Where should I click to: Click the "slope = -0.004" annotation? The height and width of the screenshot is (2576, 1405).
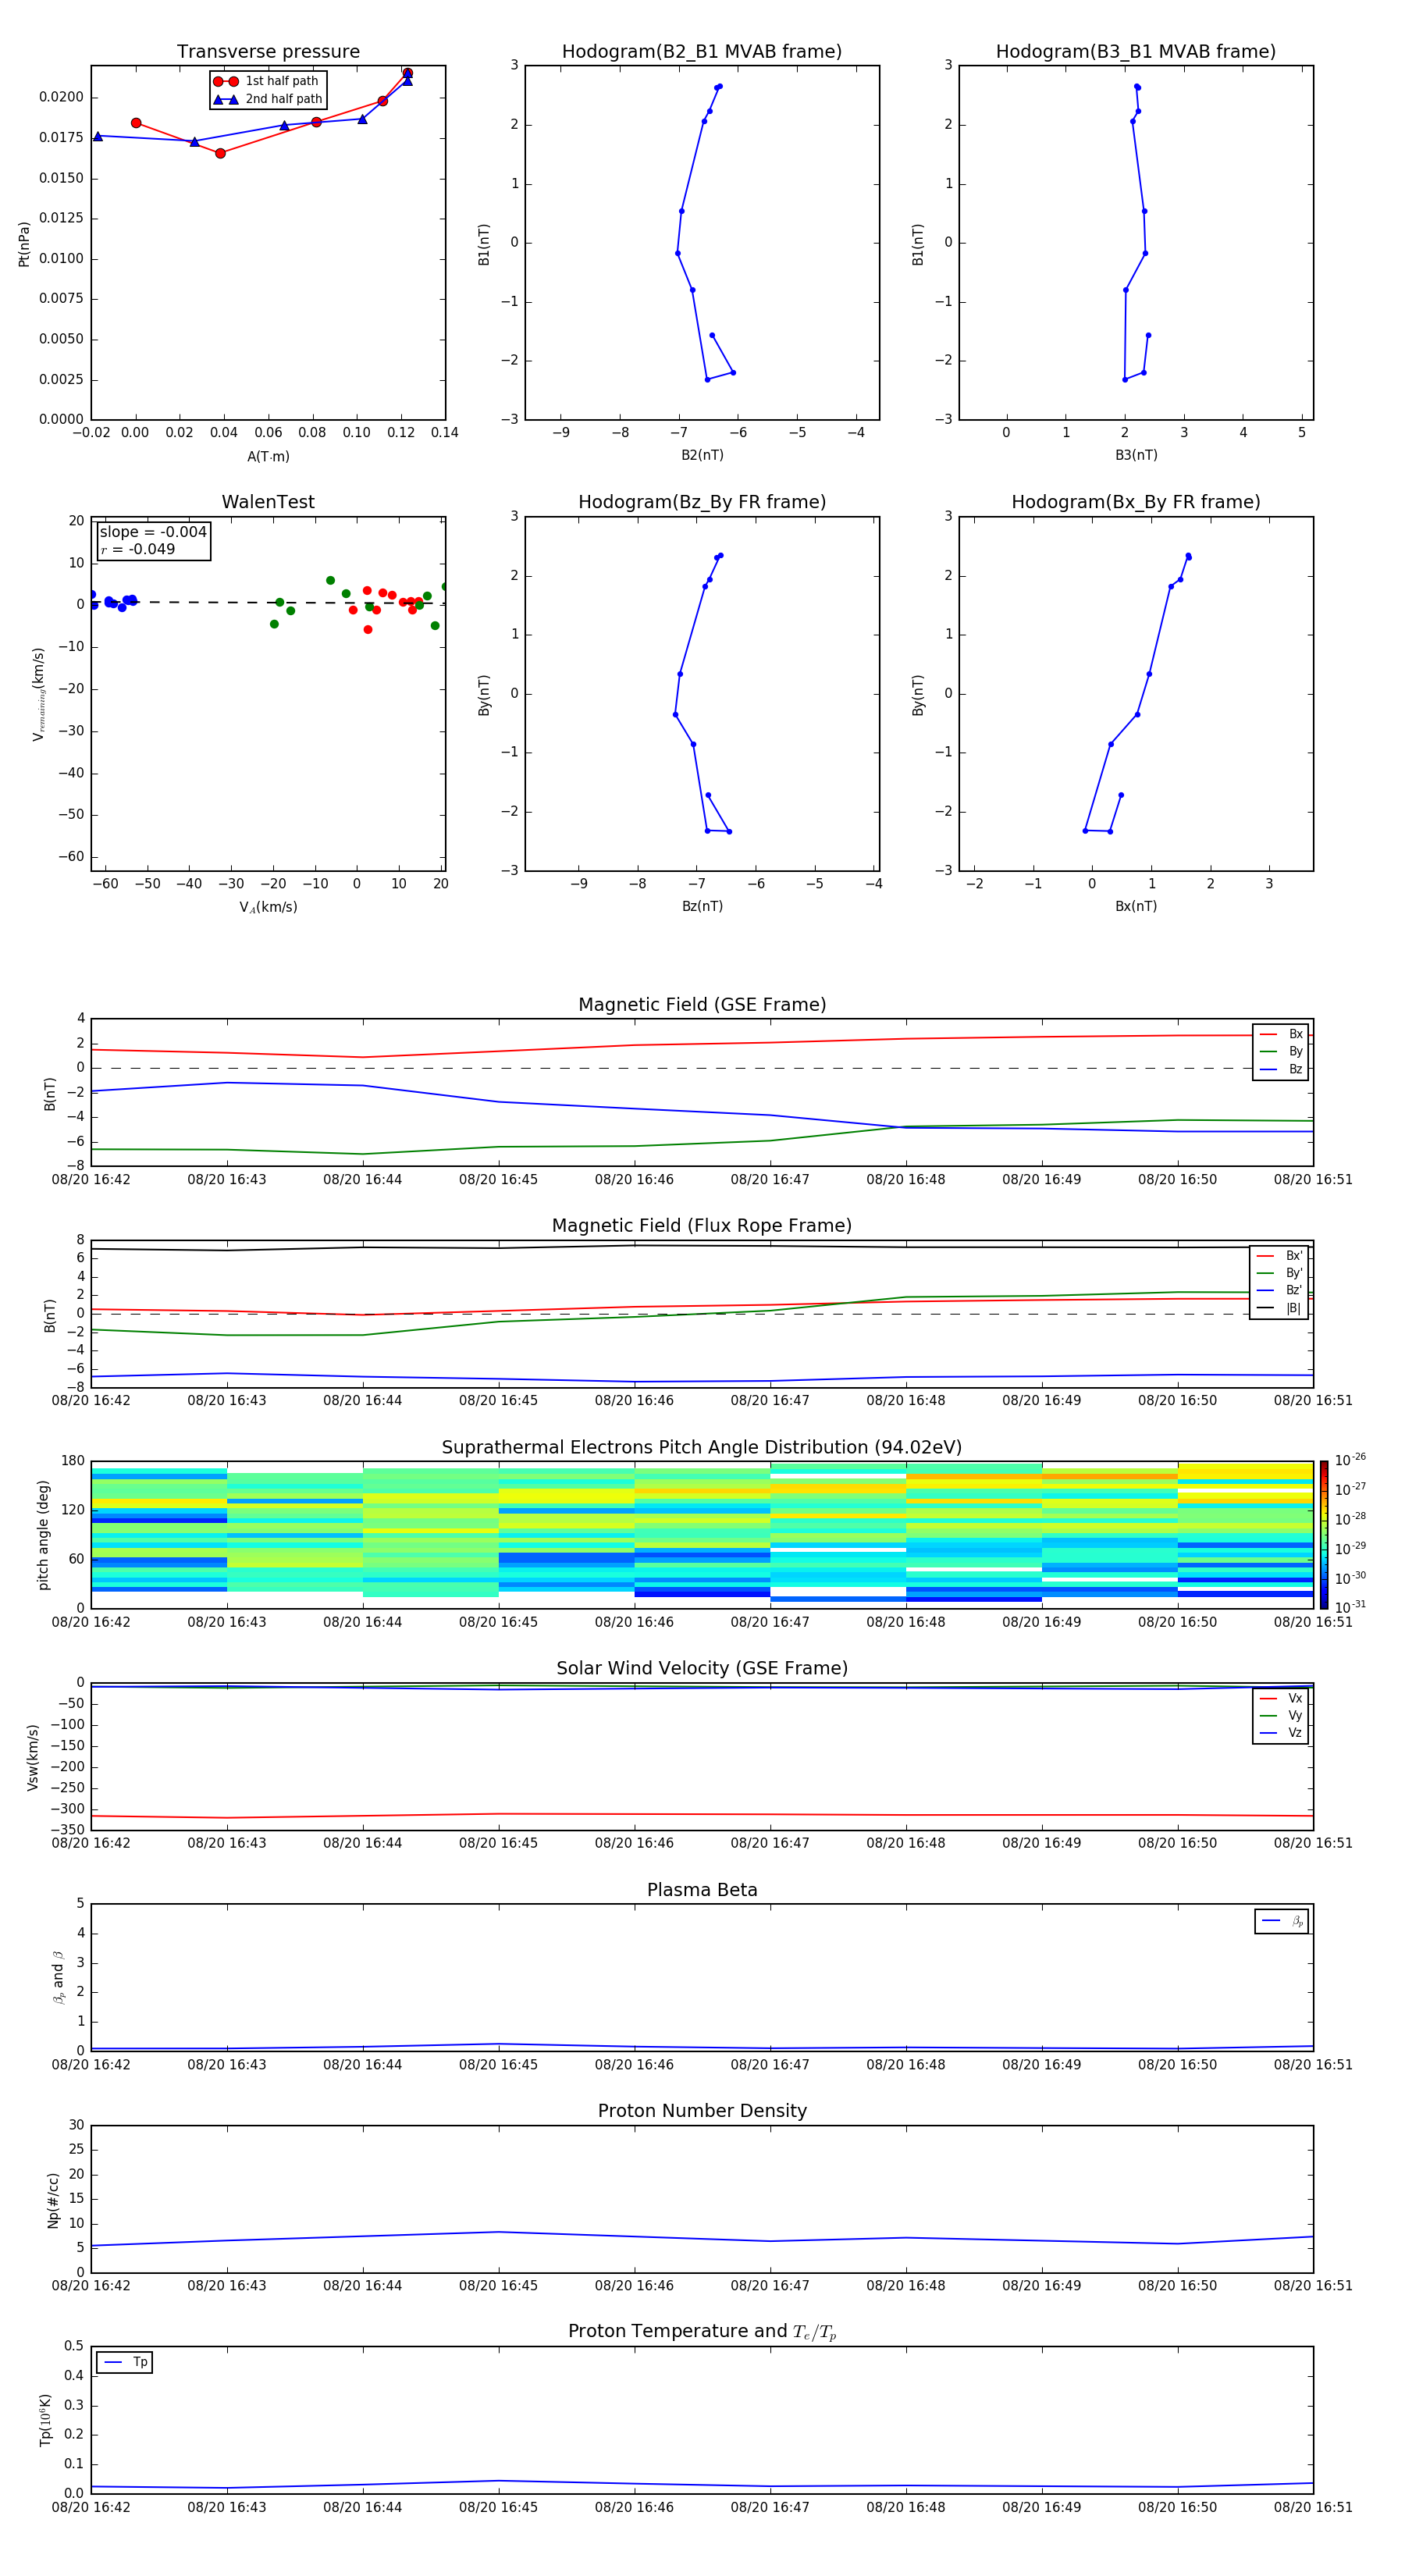click(x=153, y=532)
